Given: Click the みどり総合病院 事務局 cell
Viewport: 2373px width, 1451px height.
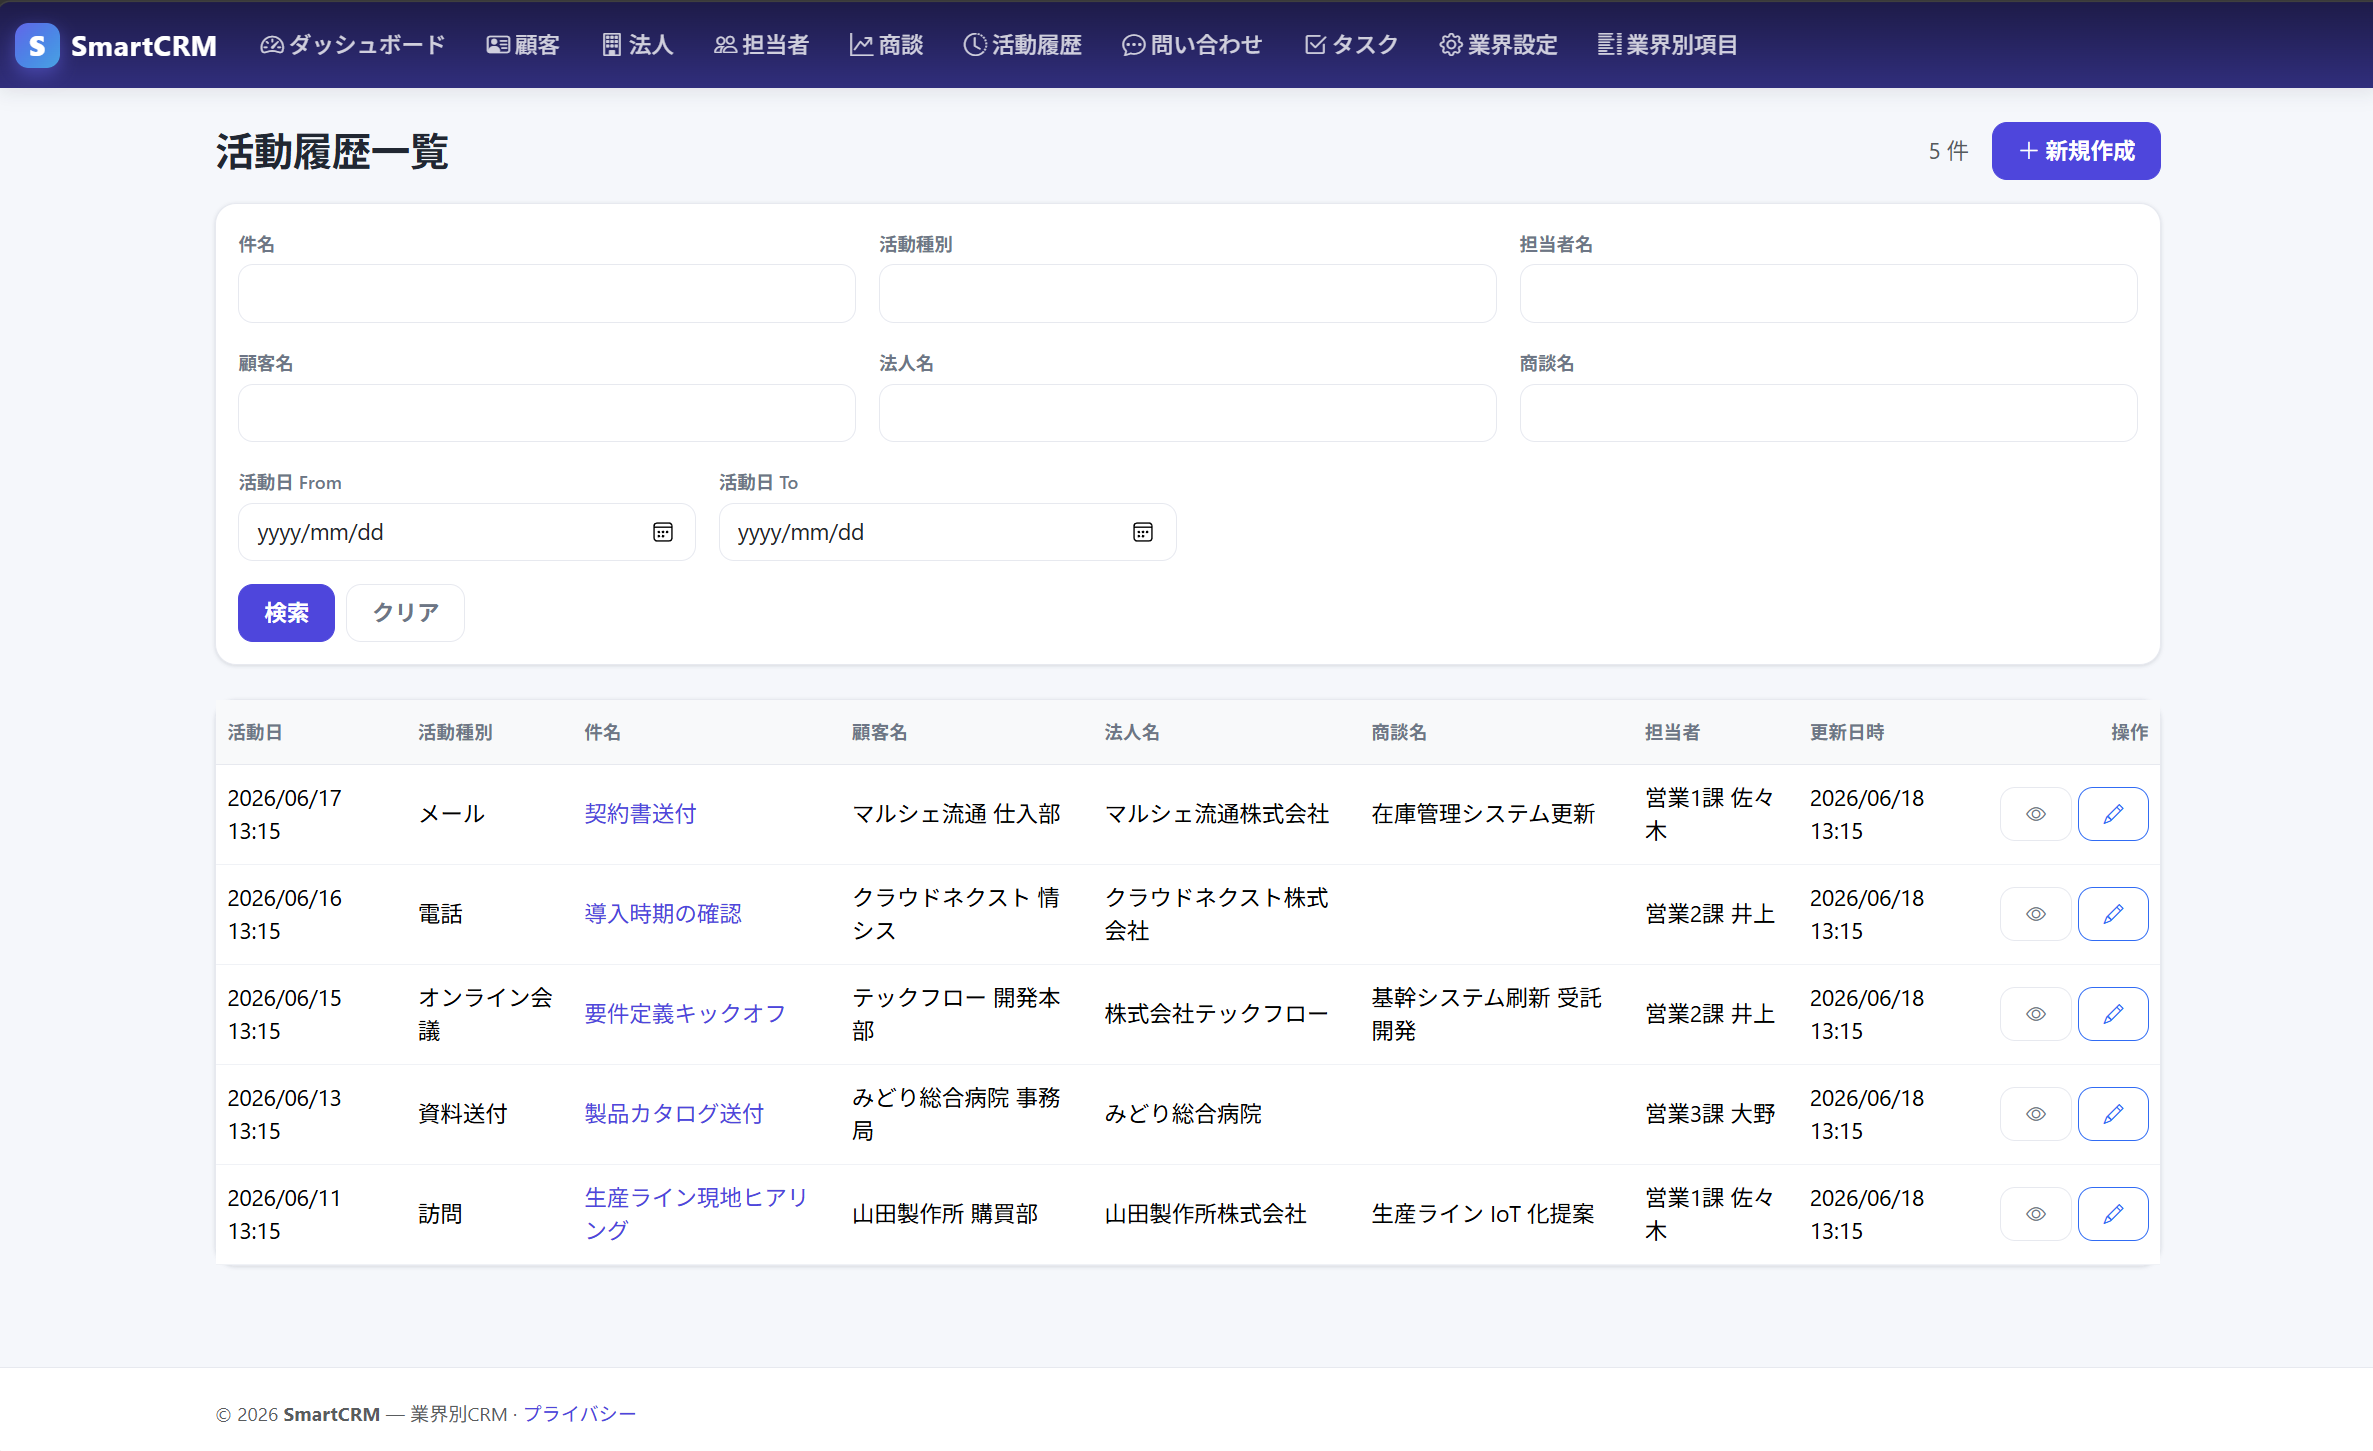Looking at the screenshot, I should 956,1114.
